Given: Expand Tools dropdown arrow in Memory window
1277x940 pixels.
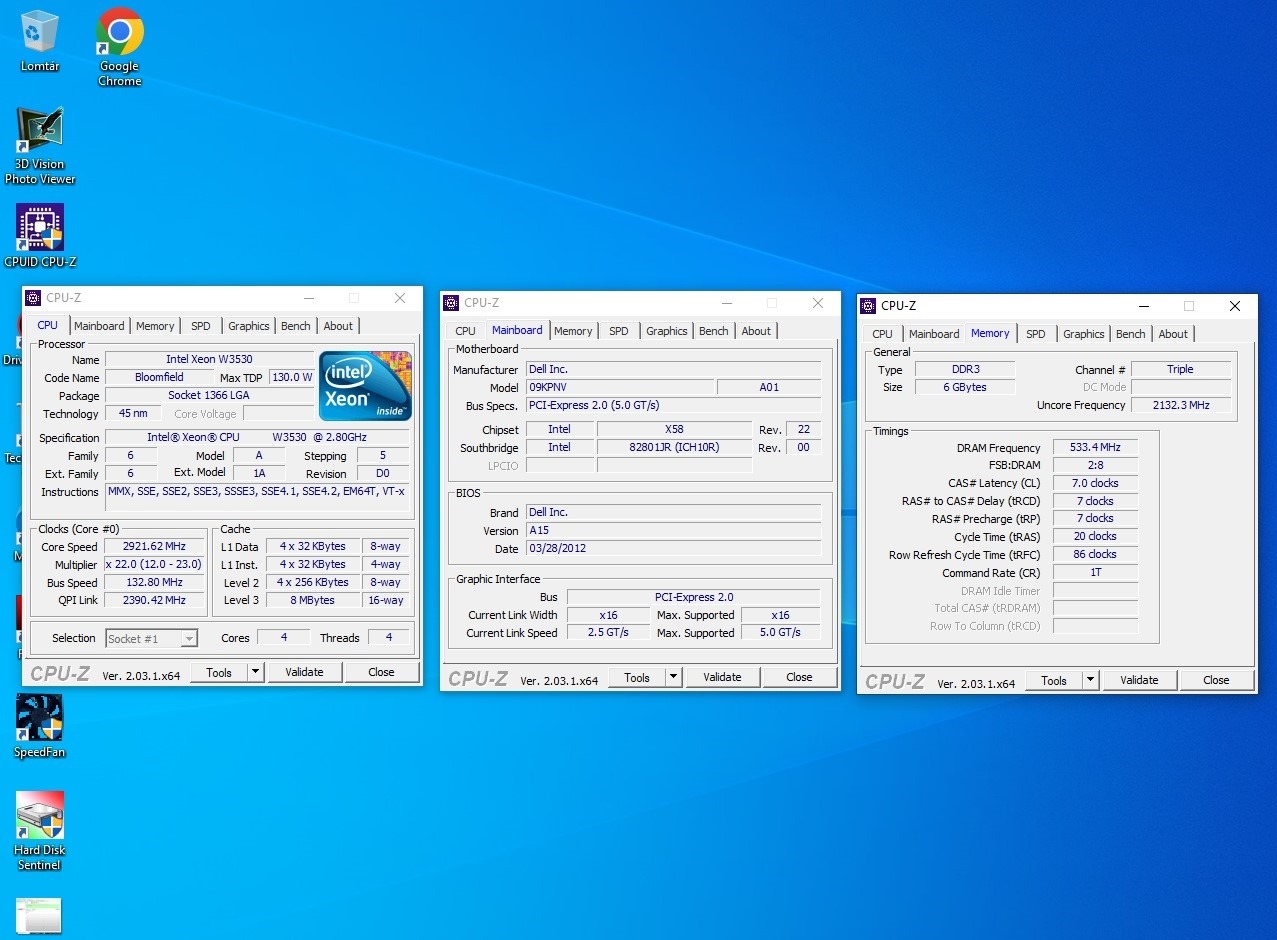Looking at the screenshot, I should coord(1091,681).
